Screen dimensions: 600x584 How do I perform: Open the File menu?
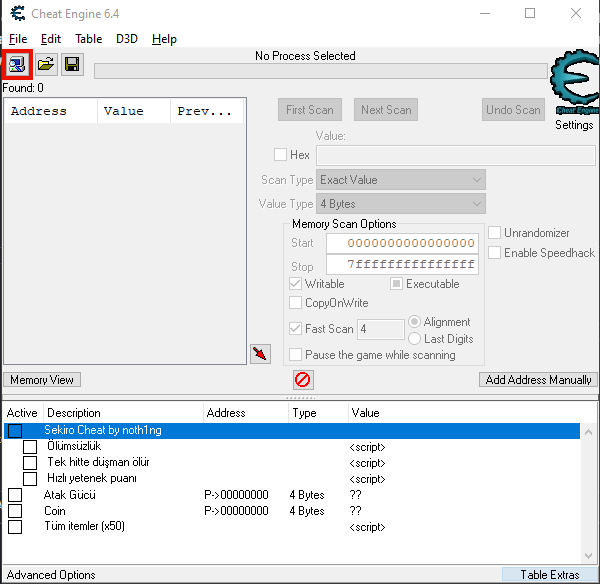click(x=18, y=39)
